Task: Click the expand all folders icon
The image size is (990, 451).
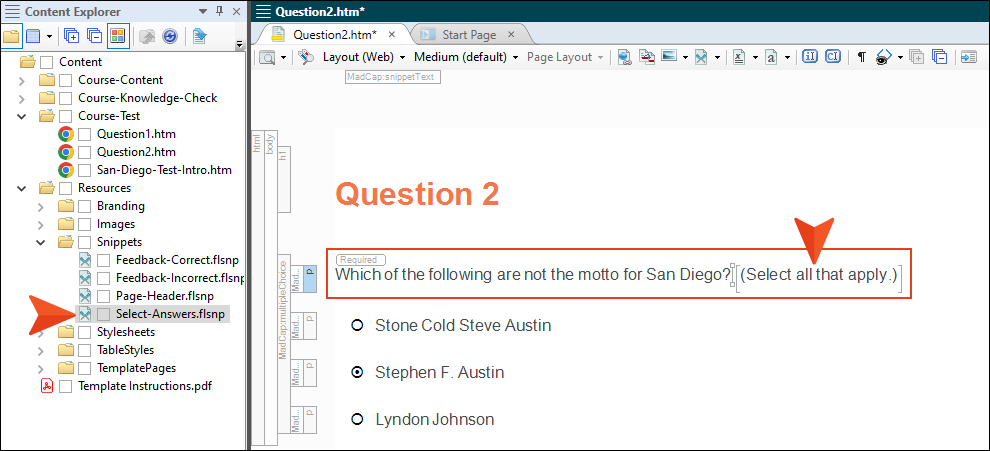Action: [x=72, y=36]
